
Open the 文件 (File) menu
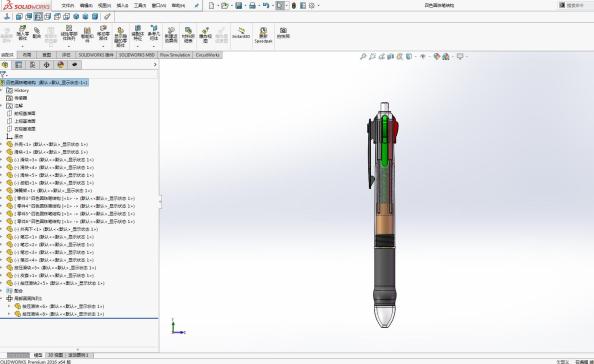(x=68, y=5)
